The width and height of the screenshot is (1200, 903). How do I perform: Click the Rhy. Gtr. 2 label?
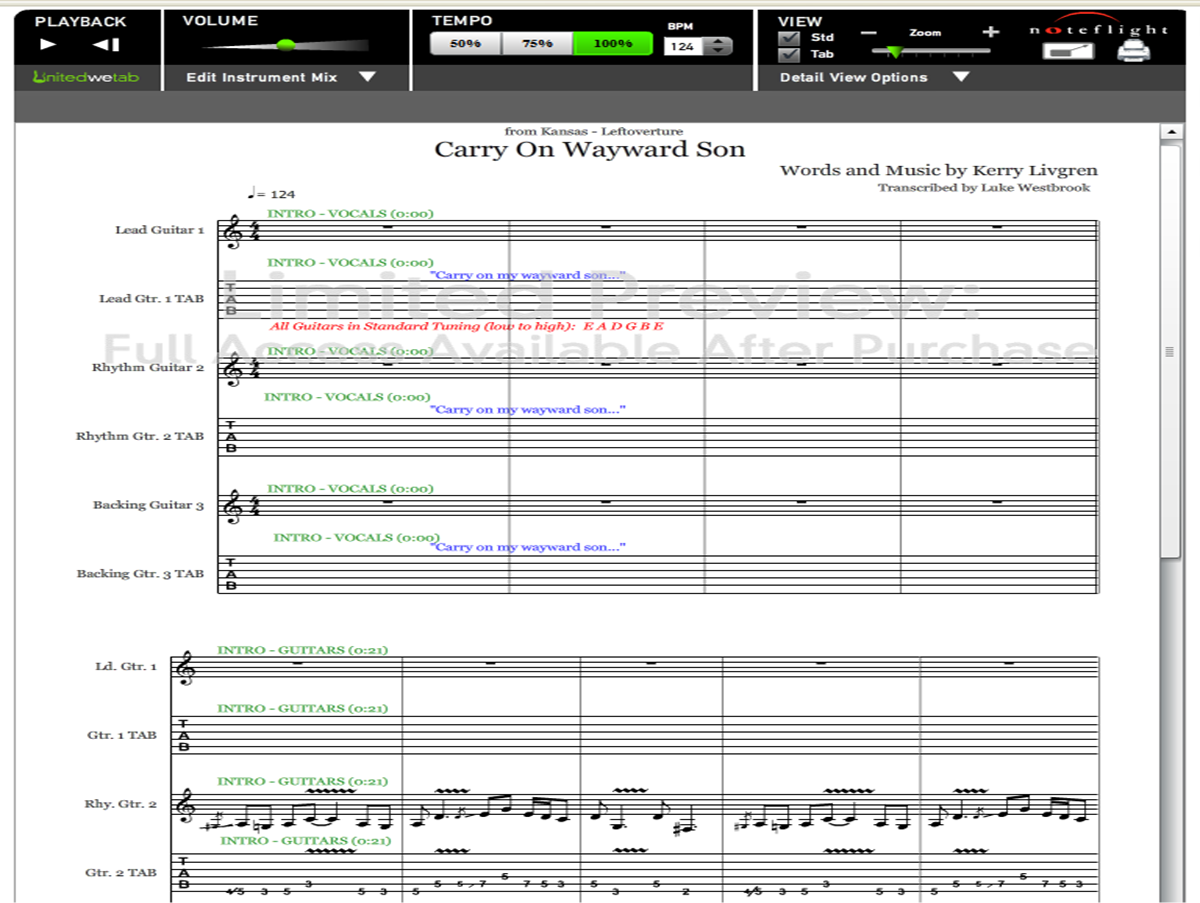tap(121, 804)
